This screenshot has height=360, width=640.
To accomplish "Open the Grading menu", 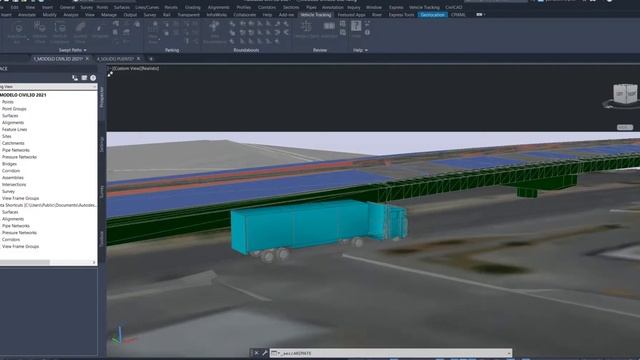I will coord(193,7).
